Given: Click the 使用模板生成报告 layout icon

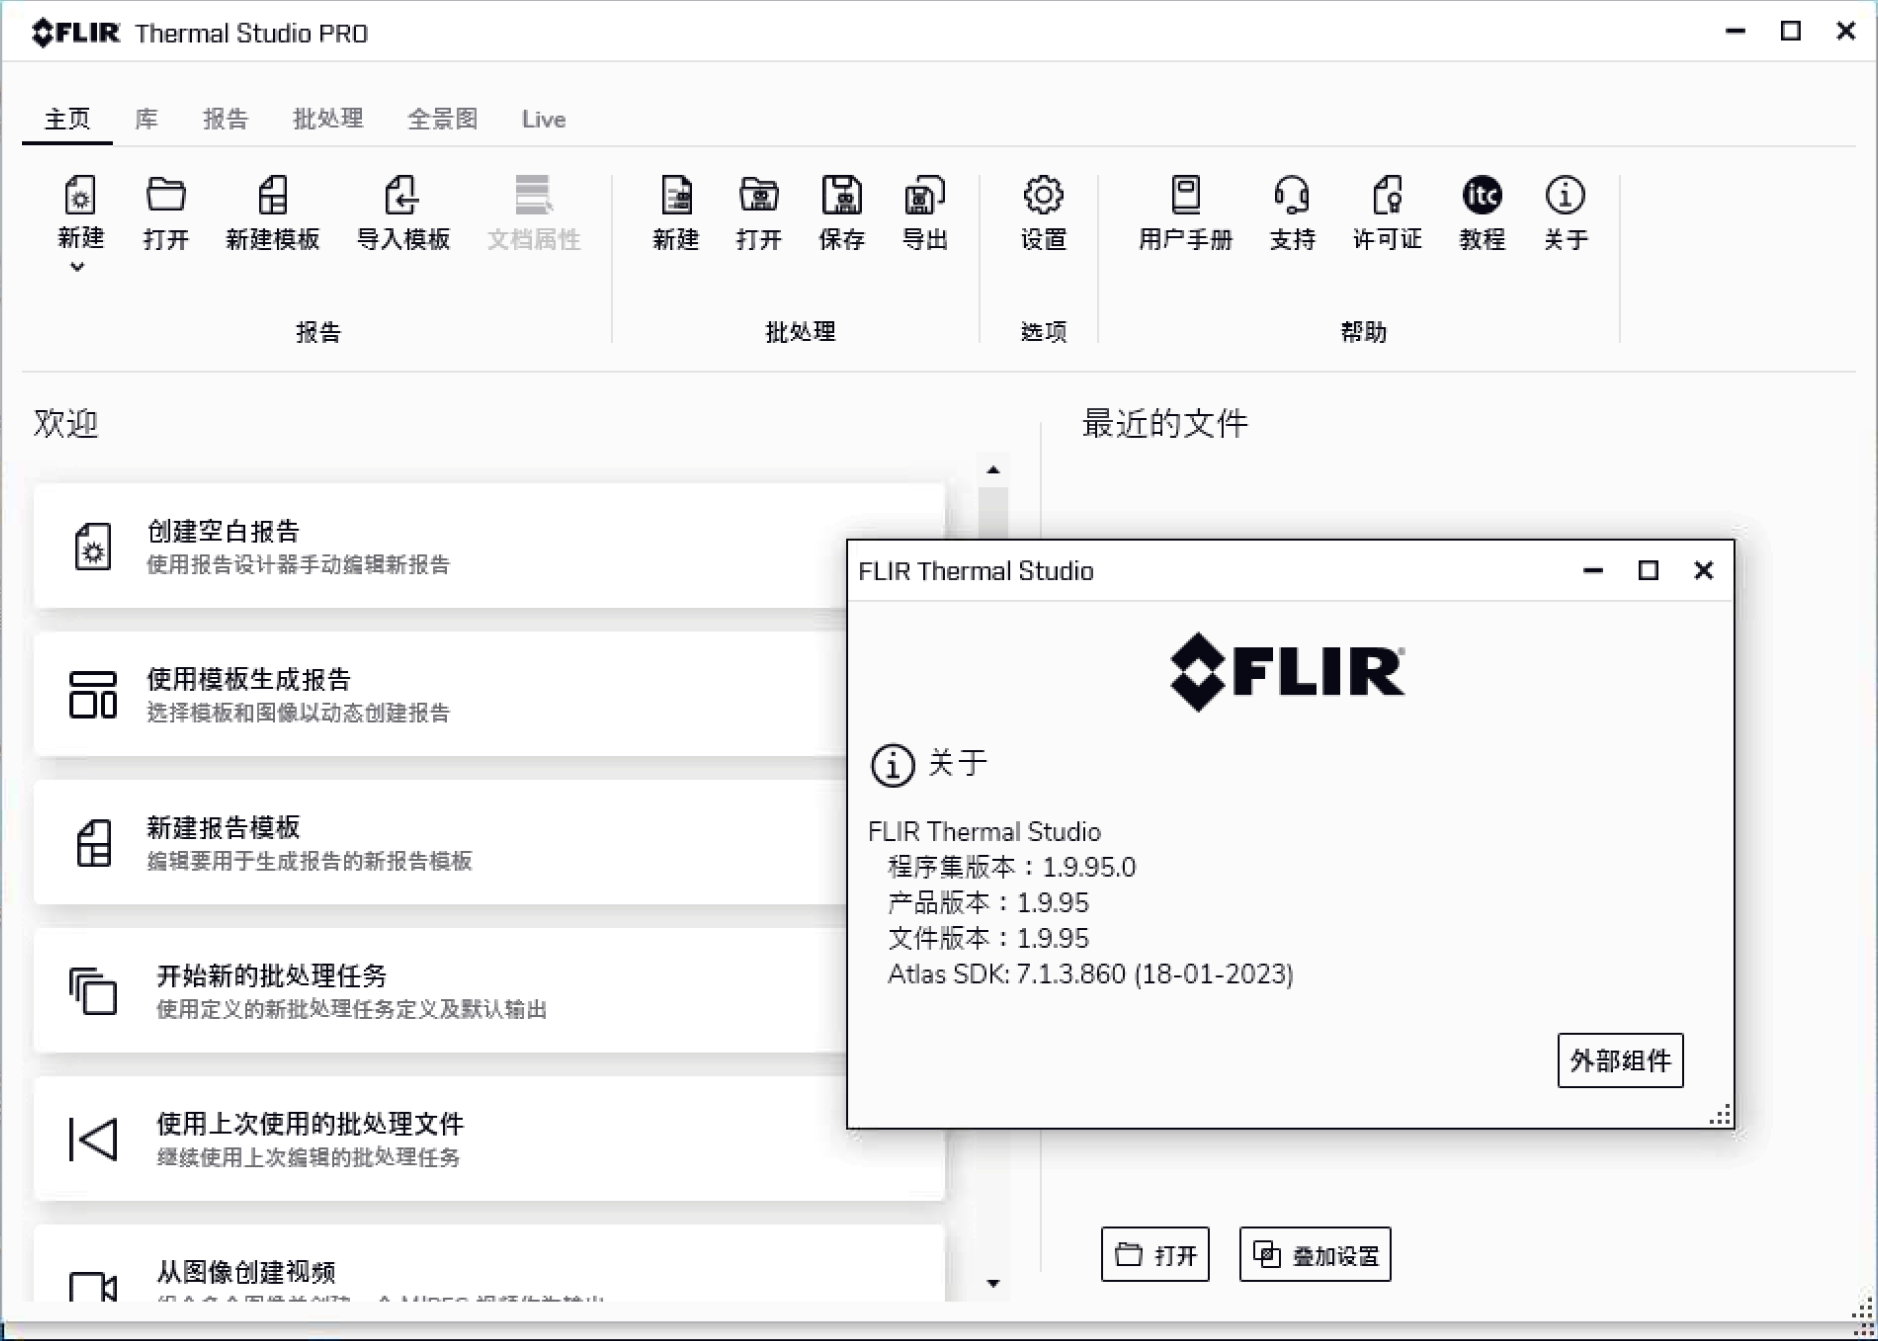Looking at the screenshot, I should 93,695.
